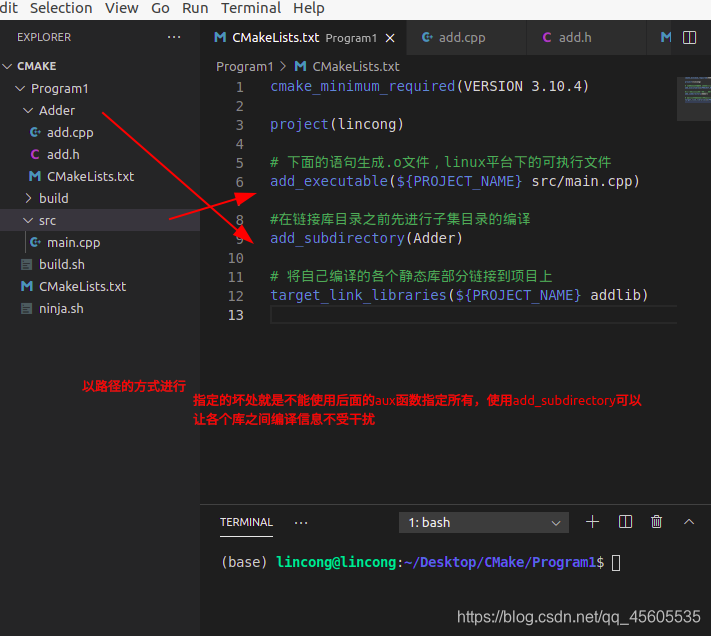
Task: Open the Terminal menu
Action: coord(251,8)
